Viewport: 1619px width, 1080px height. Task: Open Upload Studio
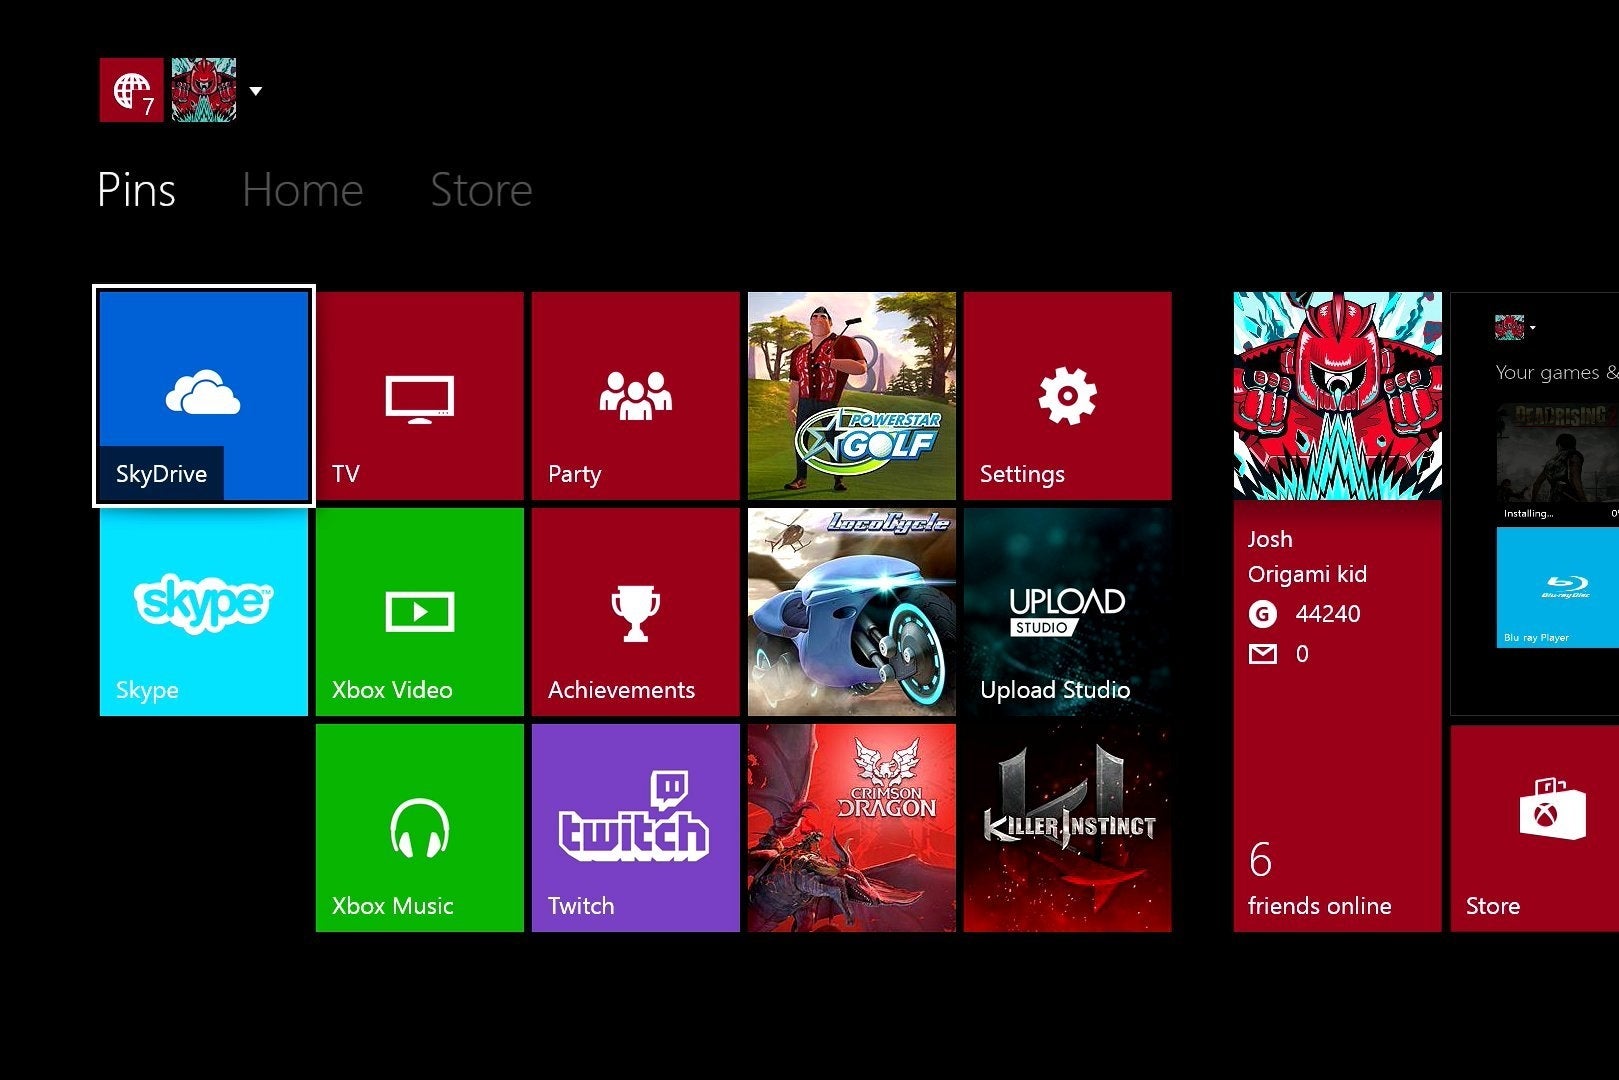(1067, 610)
